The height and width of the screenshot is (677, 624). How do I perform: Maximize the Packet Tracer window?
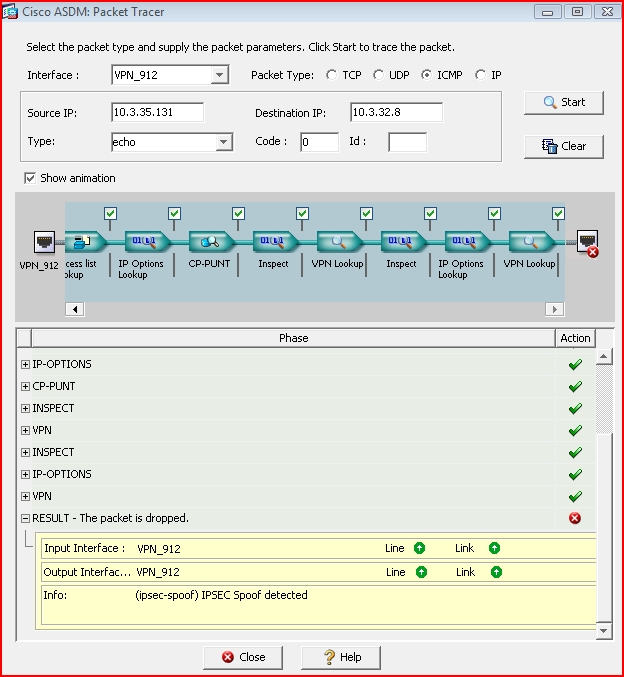pyautogui.click(x=577, y=12)
